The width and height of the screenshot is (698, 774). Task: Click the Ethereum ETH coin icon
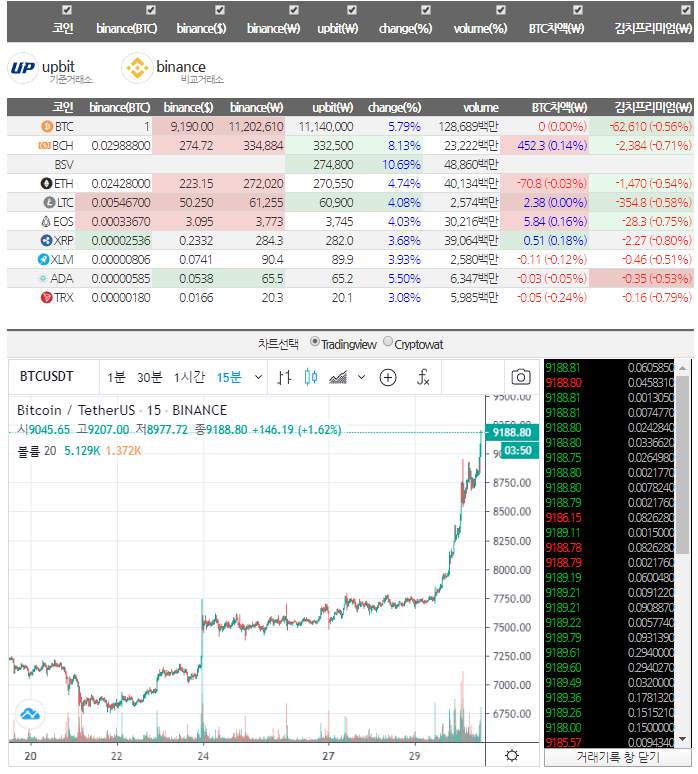click(x=46, y=184)
